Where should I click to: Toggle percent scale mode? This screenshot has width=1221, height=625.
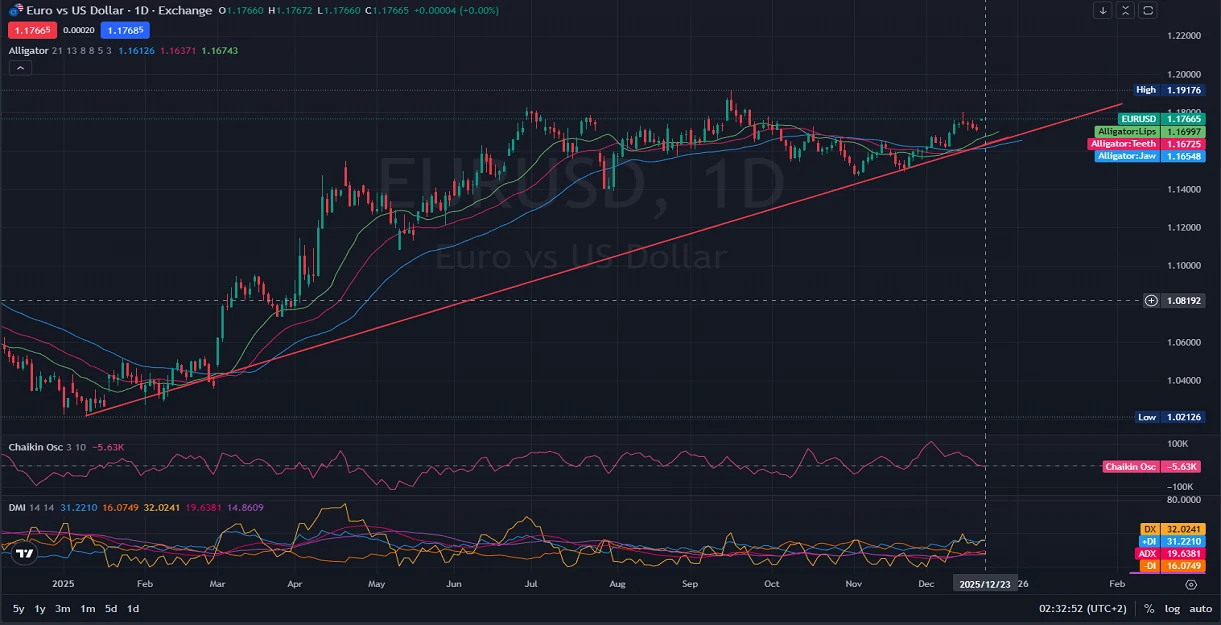(x=1149, y=608)
